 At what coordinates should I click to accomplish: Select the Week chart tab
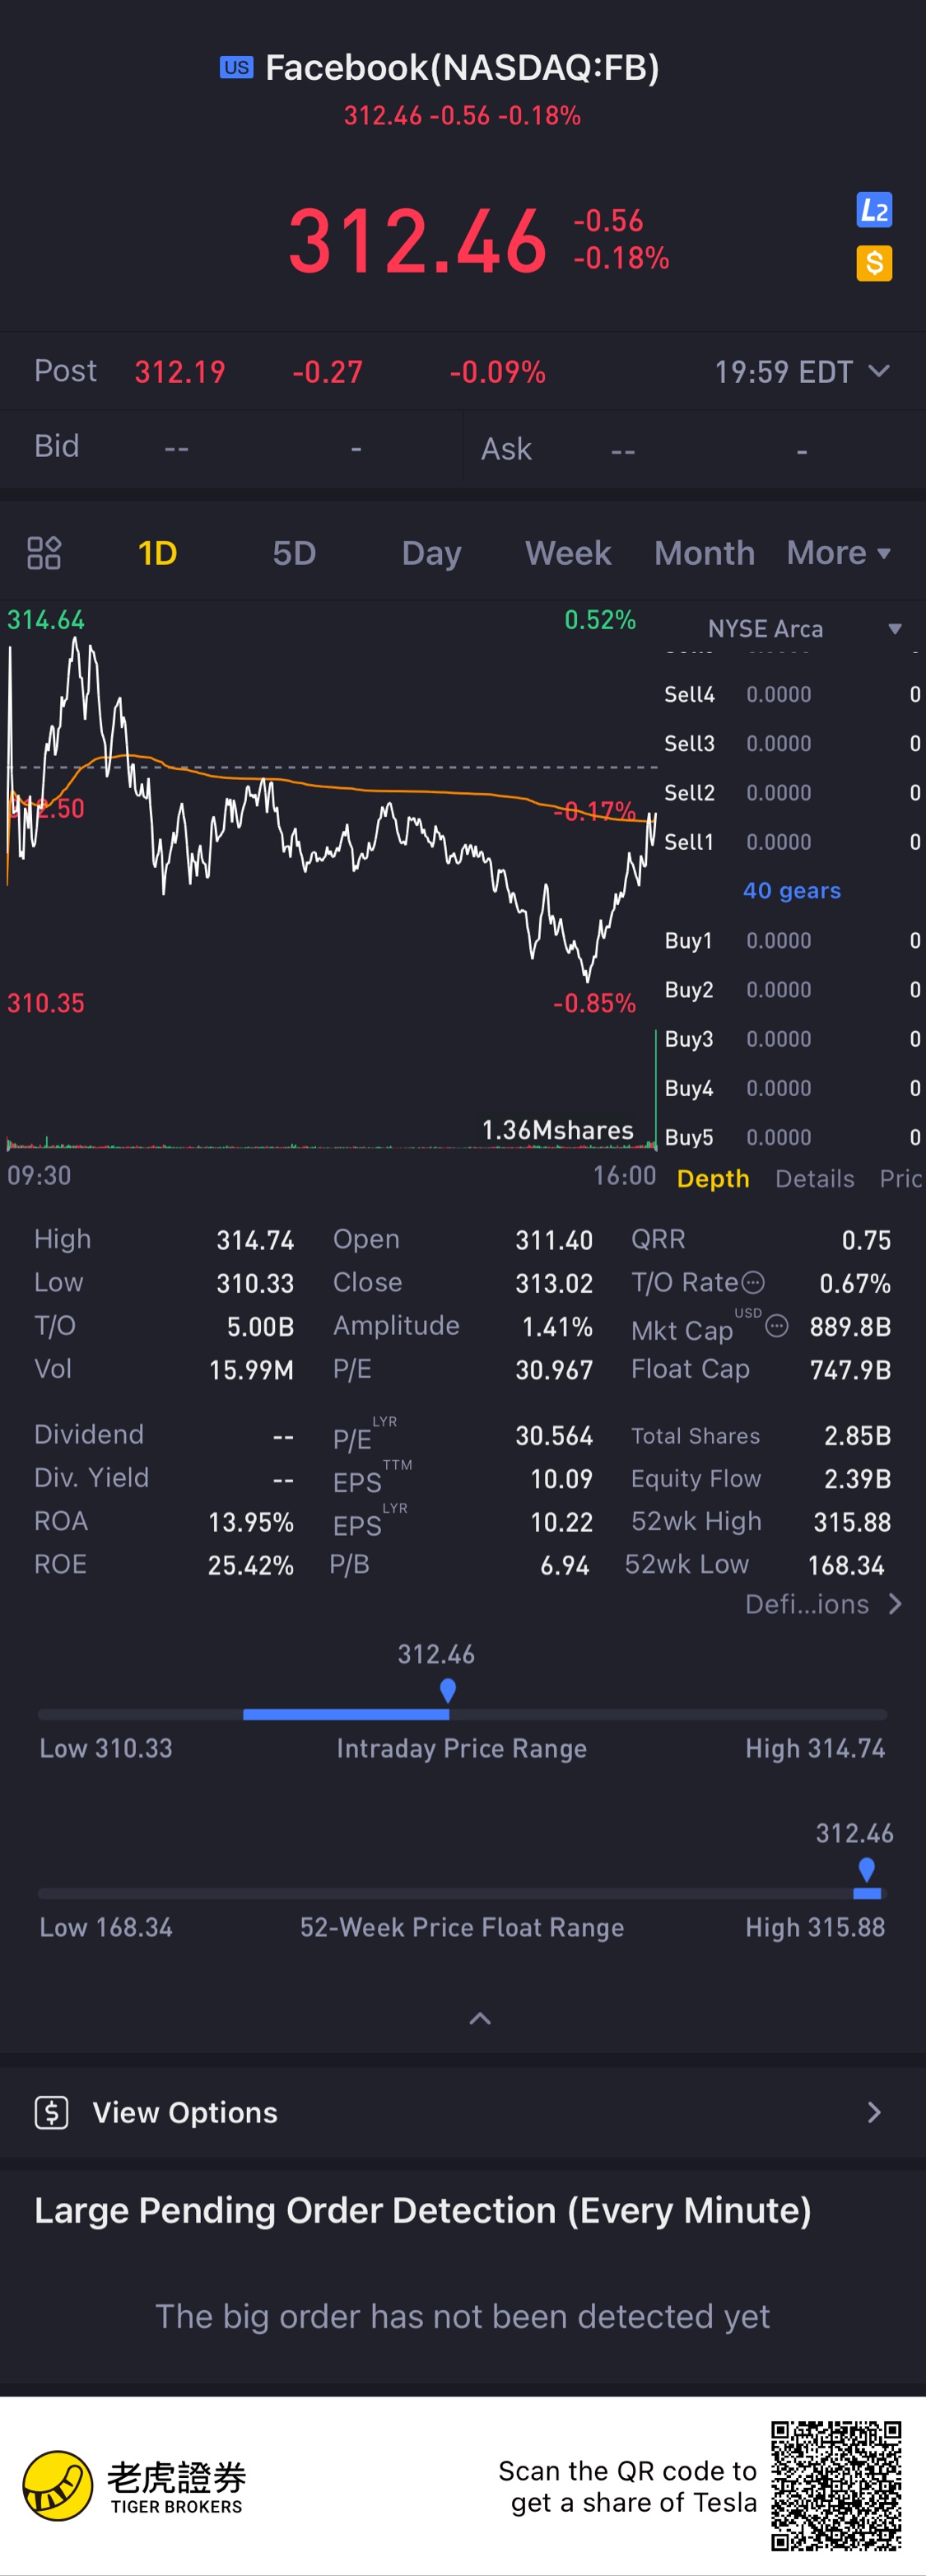pos(568,553)
